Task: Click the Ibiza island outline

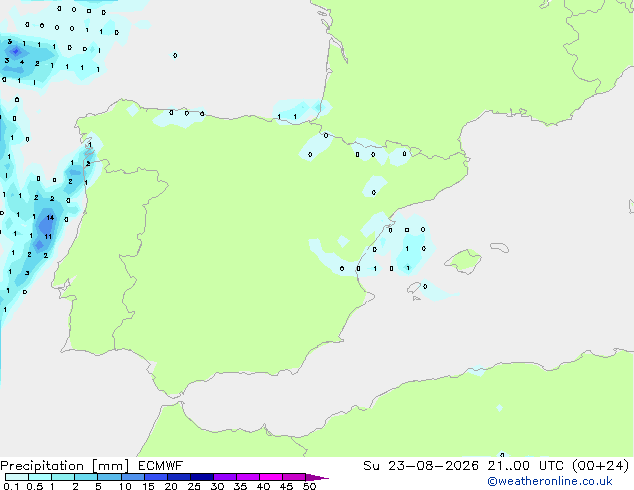Action: (414, 288)
